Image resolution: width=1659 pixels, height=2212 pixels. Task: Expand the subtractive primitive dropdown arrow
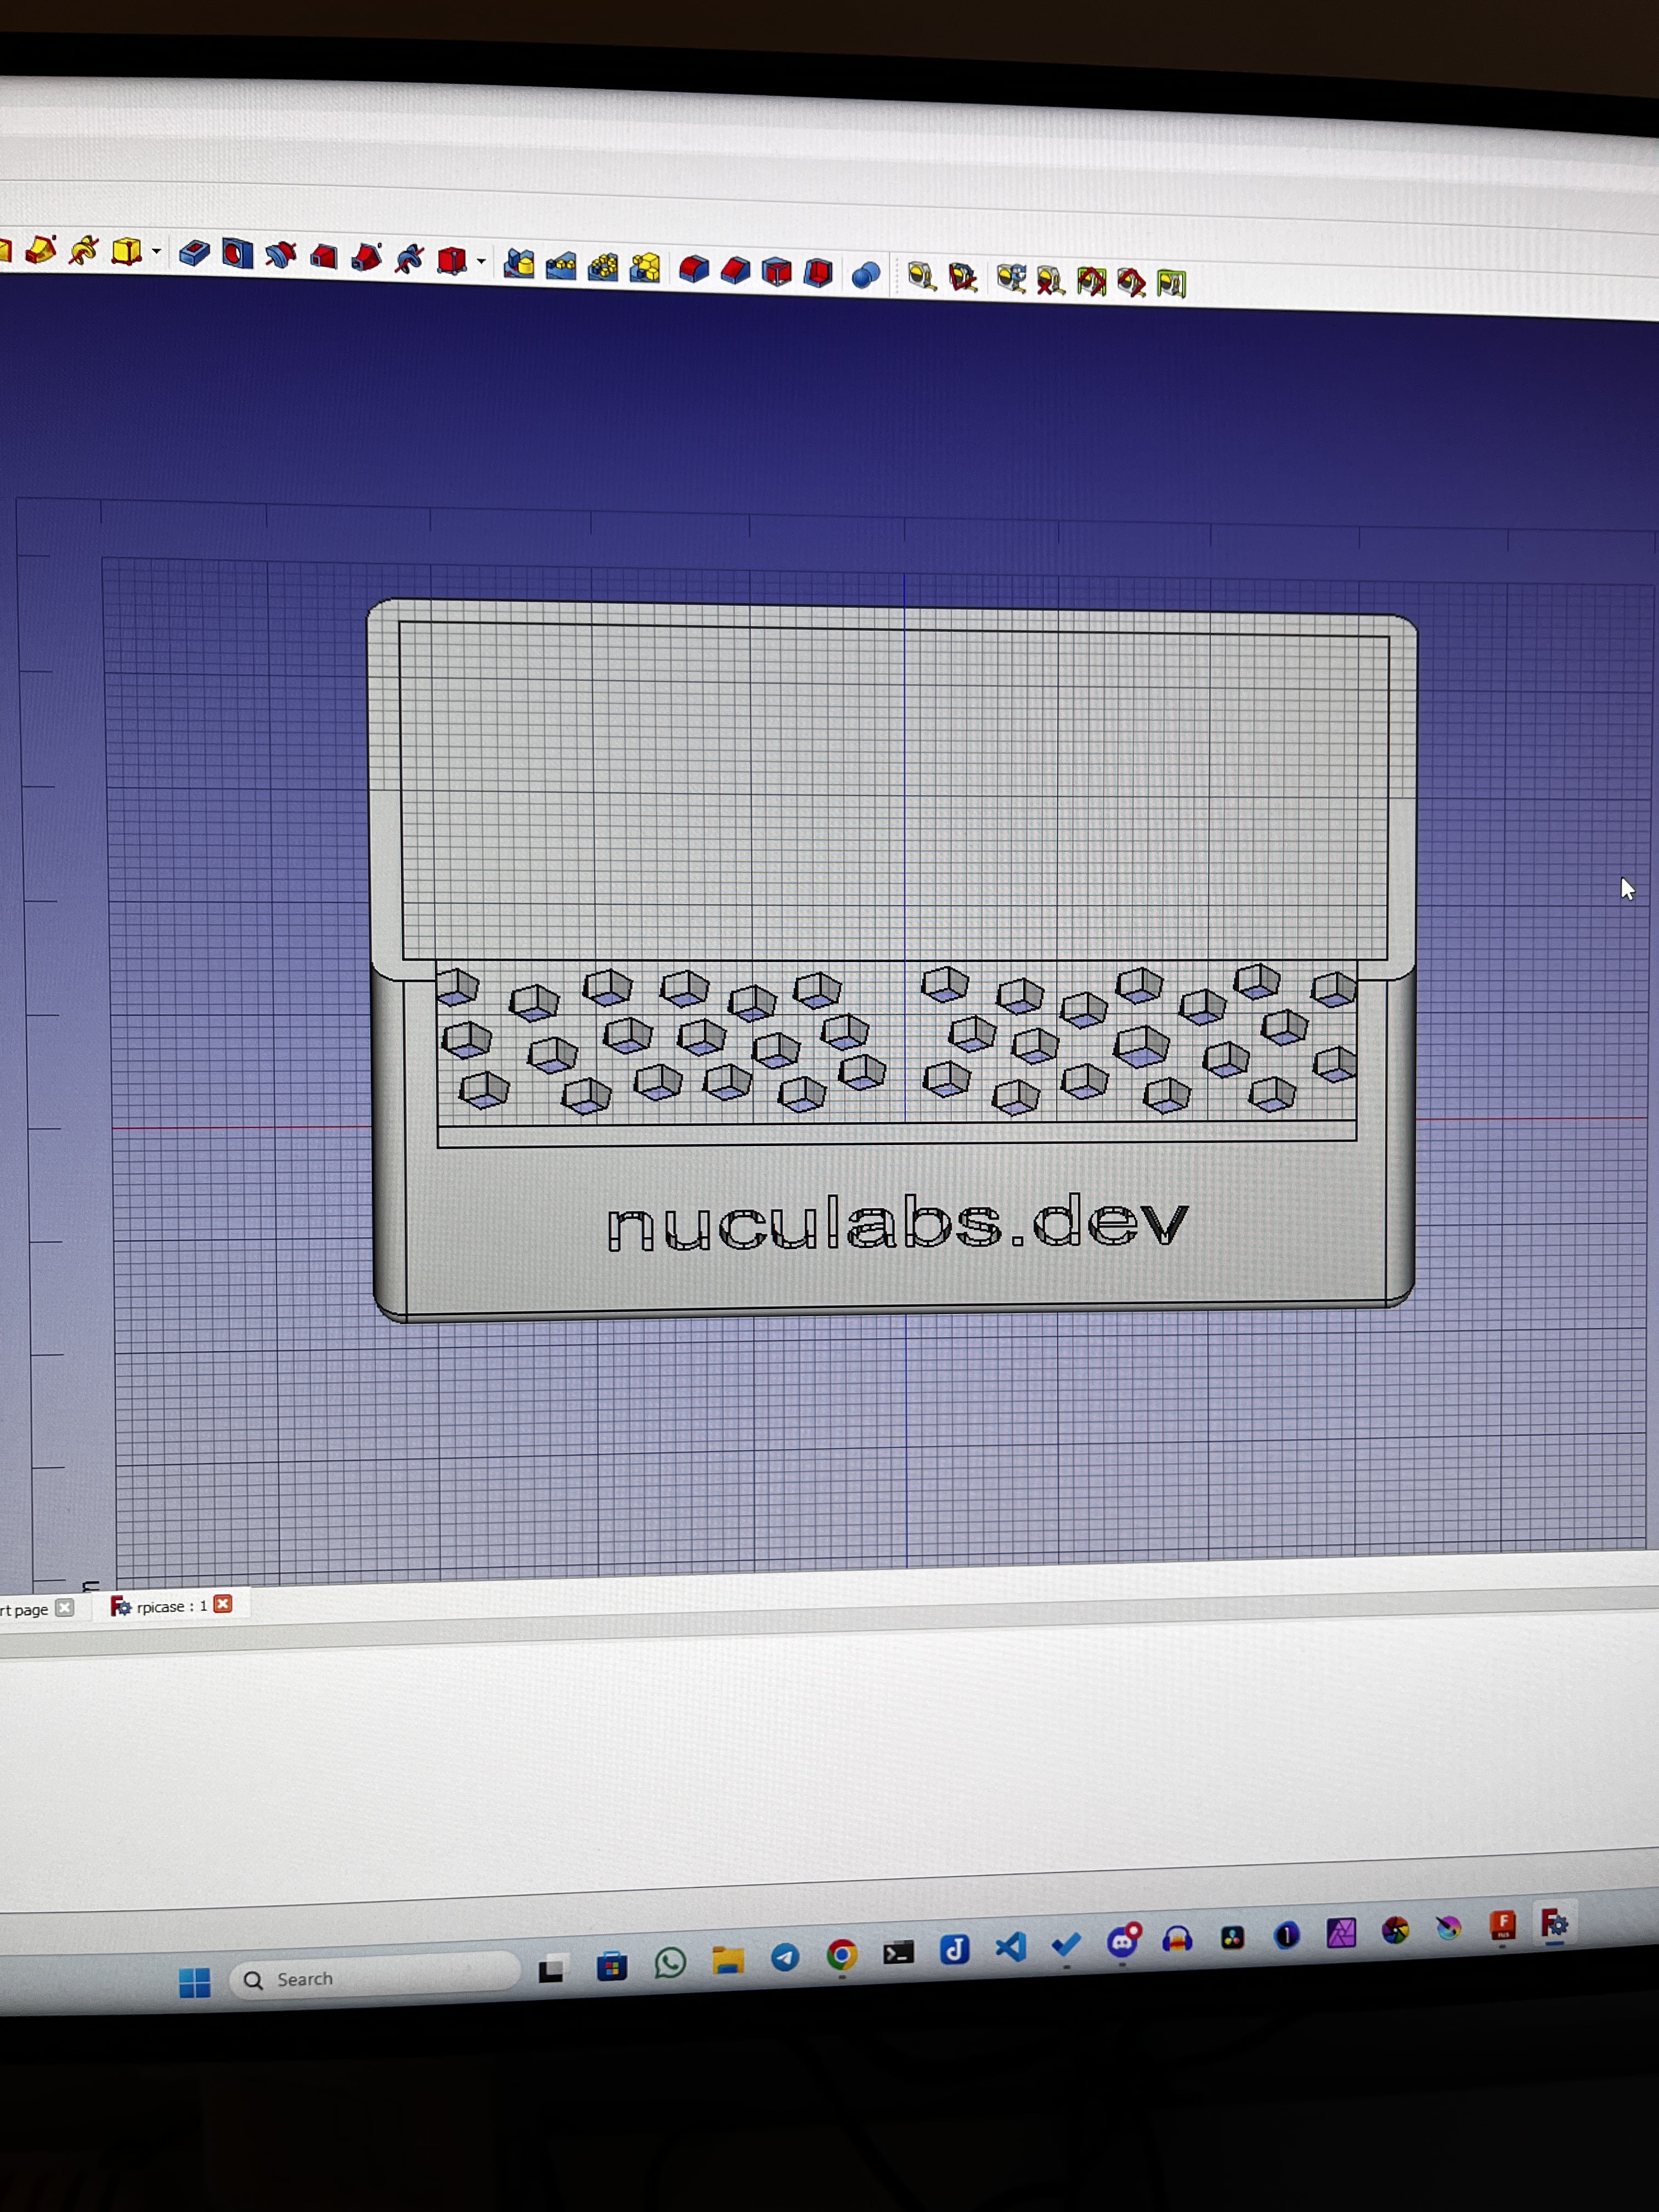[x=482, y=262]
